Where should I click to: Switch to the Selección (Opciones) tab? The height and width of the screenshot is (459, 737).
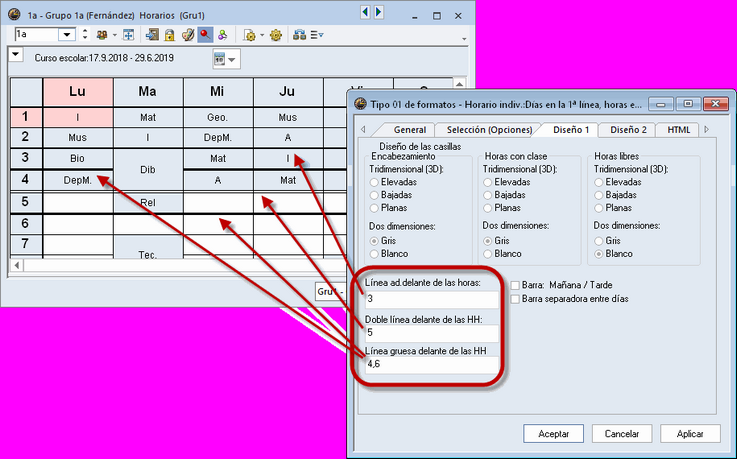pos(489,130)
